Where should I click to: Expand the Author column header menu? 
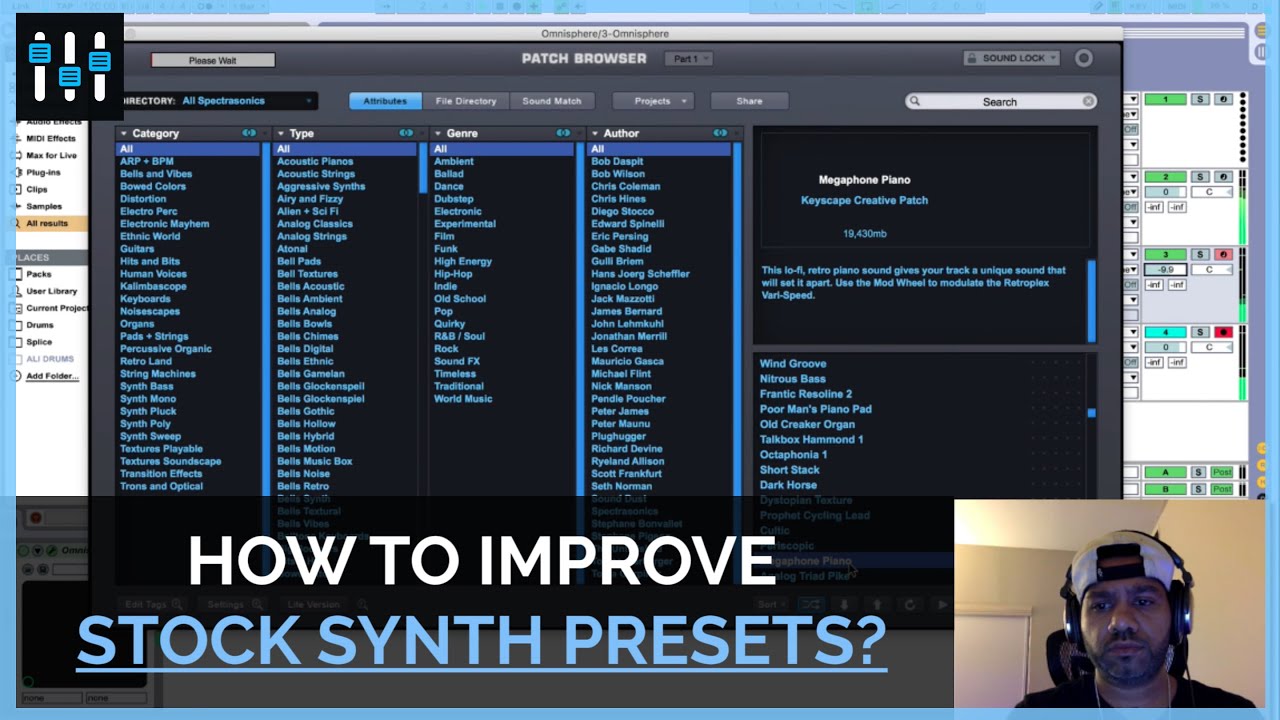[x=595, y=133]
